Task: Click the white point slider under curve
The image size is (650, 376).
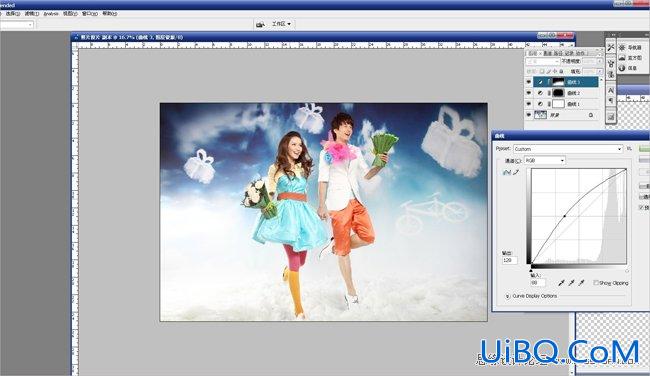Action: pos(626,270)
